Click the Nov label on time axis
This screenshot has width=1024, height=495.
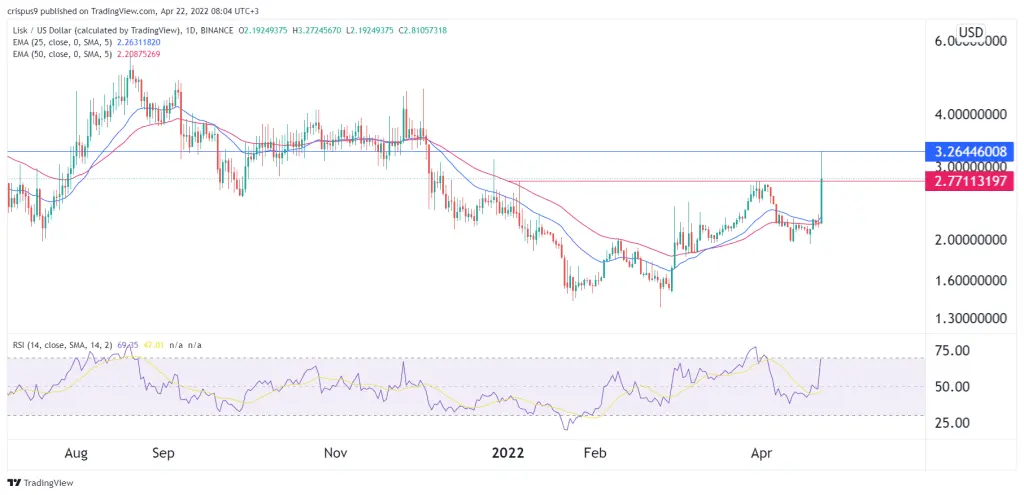[x=334, y=453]
